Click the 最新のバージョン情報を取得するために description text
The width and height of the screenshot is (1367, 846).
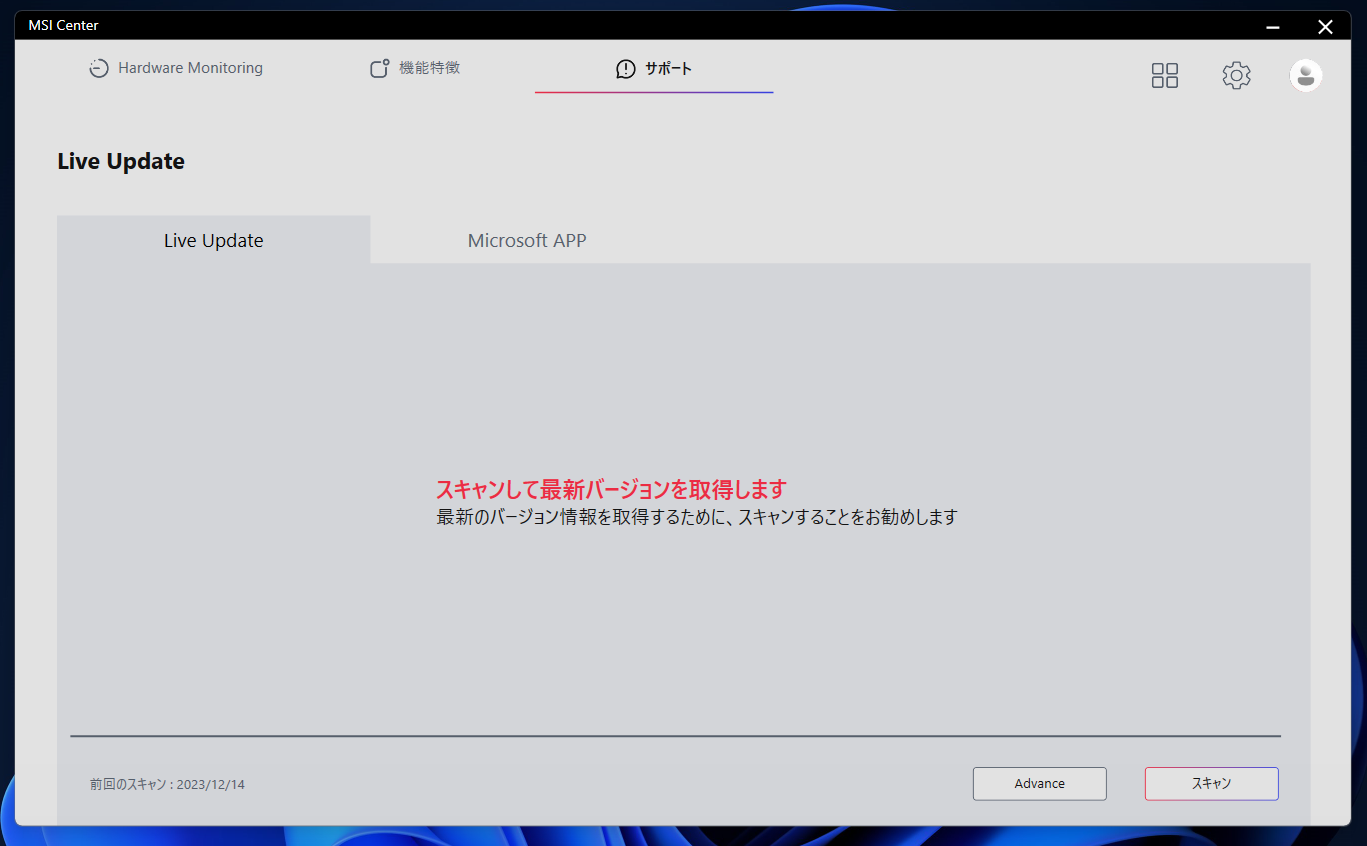coord(697,517)
